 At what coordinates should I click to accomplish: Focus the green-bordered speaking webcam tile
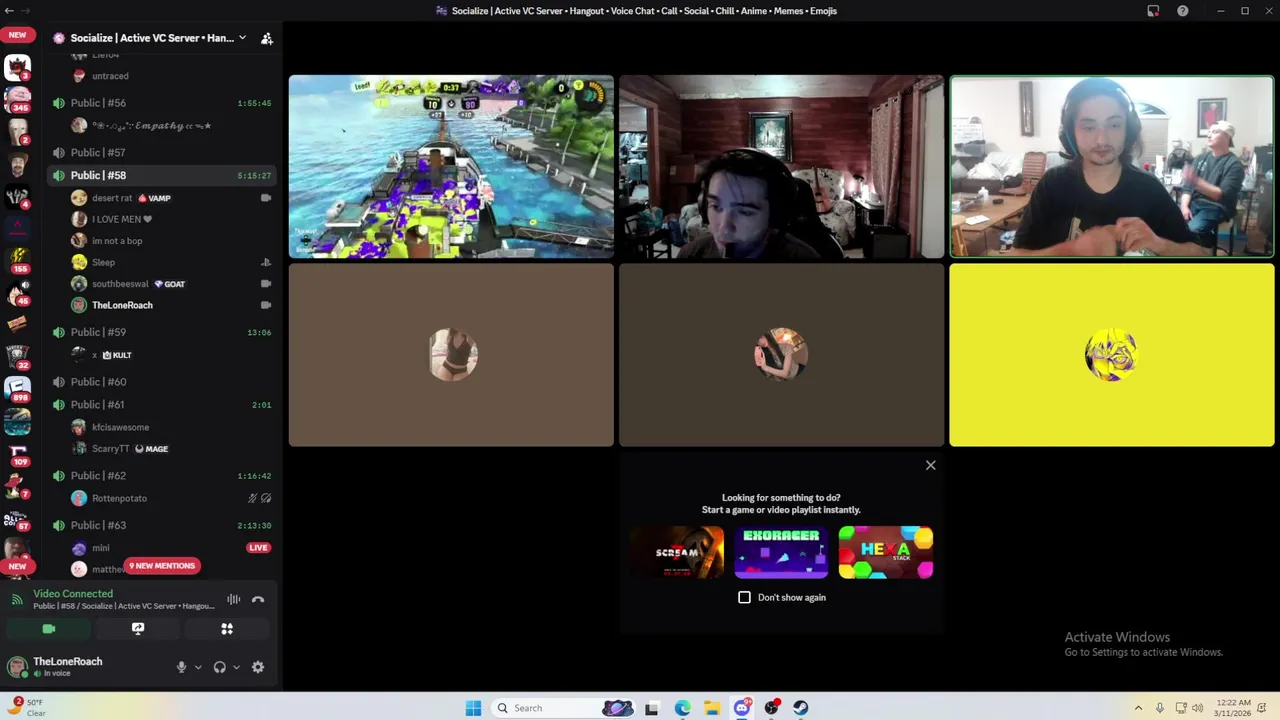[x=1112, y=167]
